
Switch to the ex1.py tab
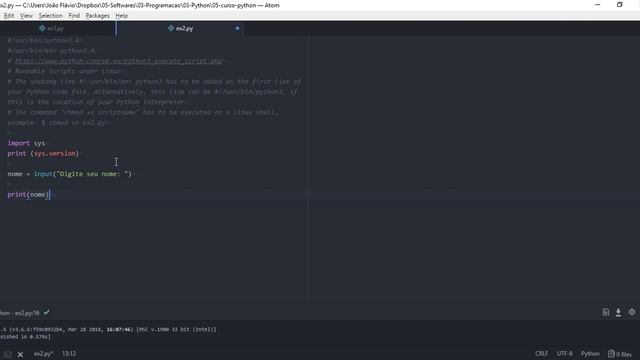point(55,29)
